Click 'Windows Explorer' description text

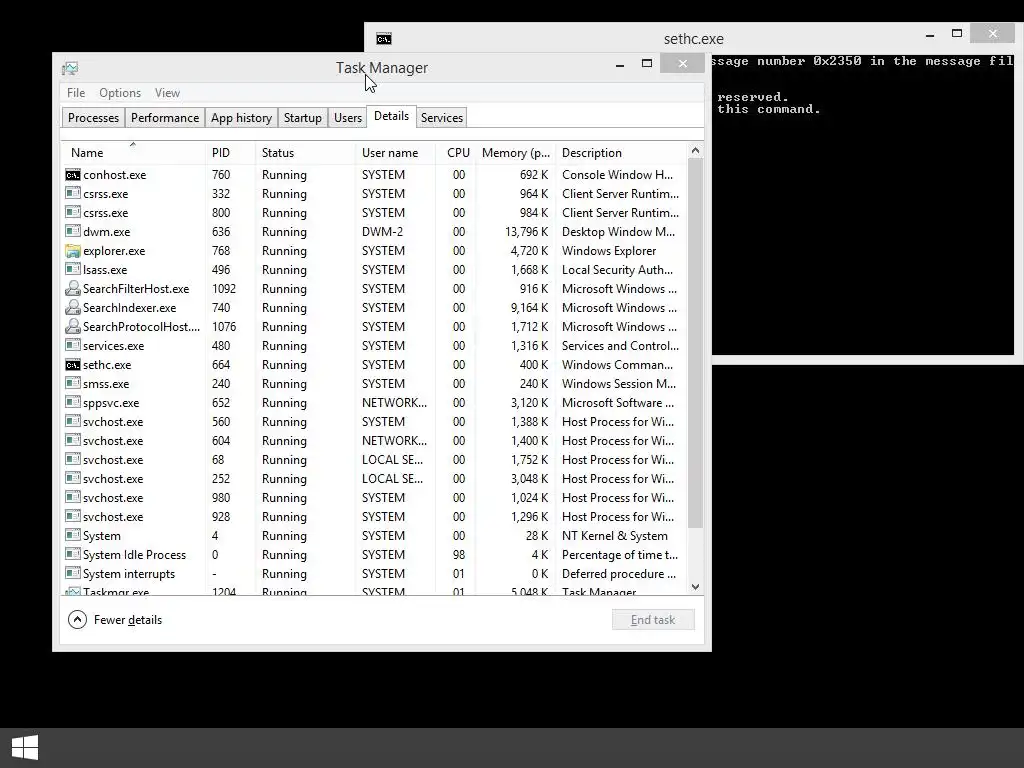click(x=609, y=251)
